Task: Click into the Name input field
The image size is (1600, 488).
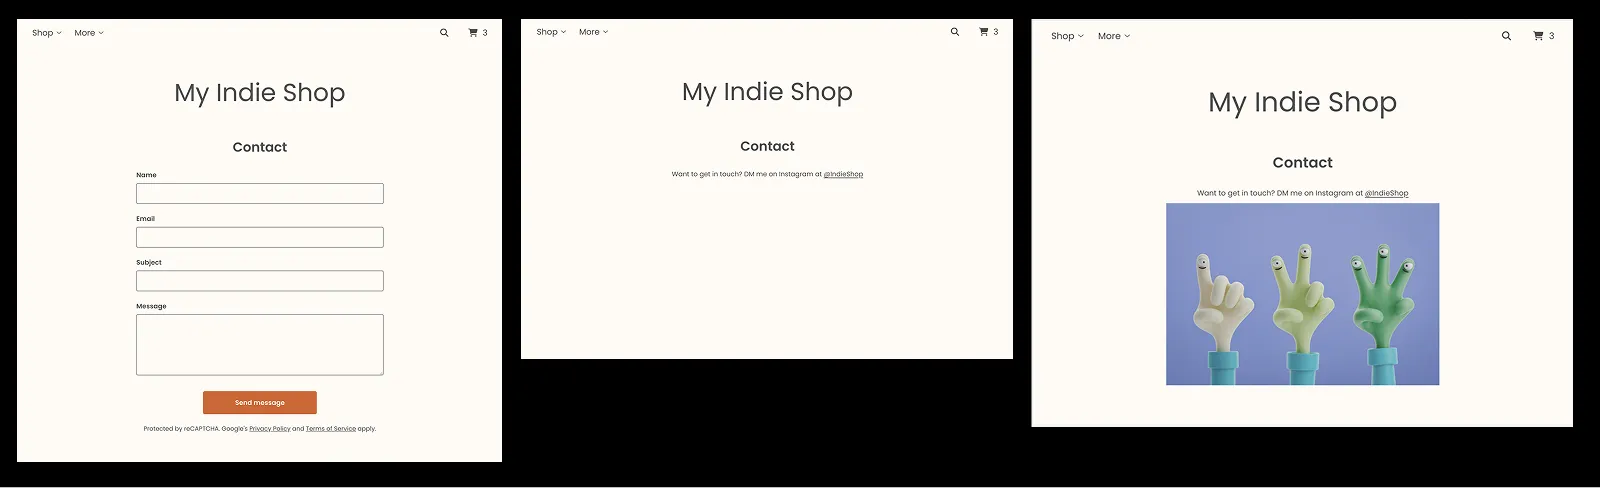Action: [259, 194]
